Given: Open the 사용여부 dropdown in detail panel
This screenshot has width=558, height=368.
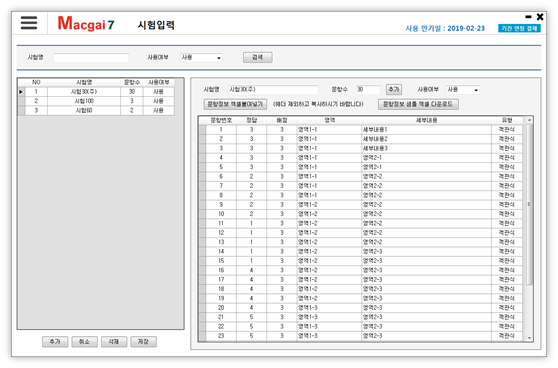Looking at the screenshot, I should (463, 90).
